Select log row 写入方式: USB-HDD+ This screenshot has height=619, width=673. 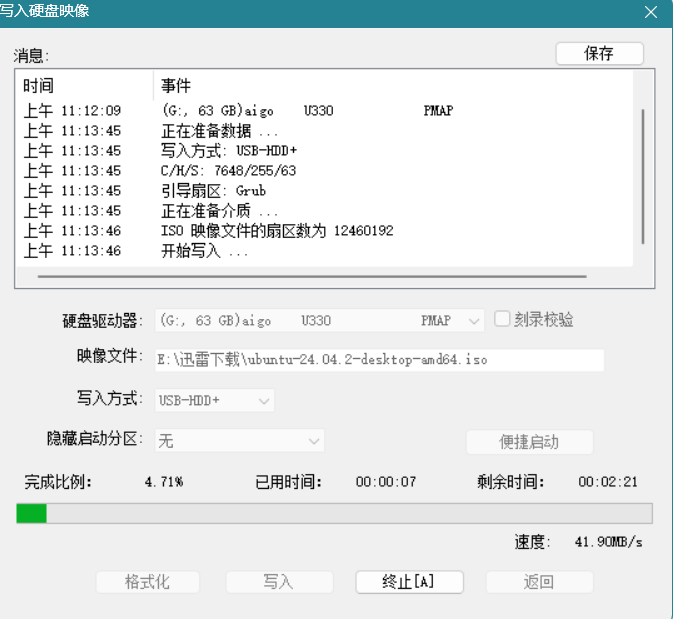pyautogui.click(x=324, y=151)
